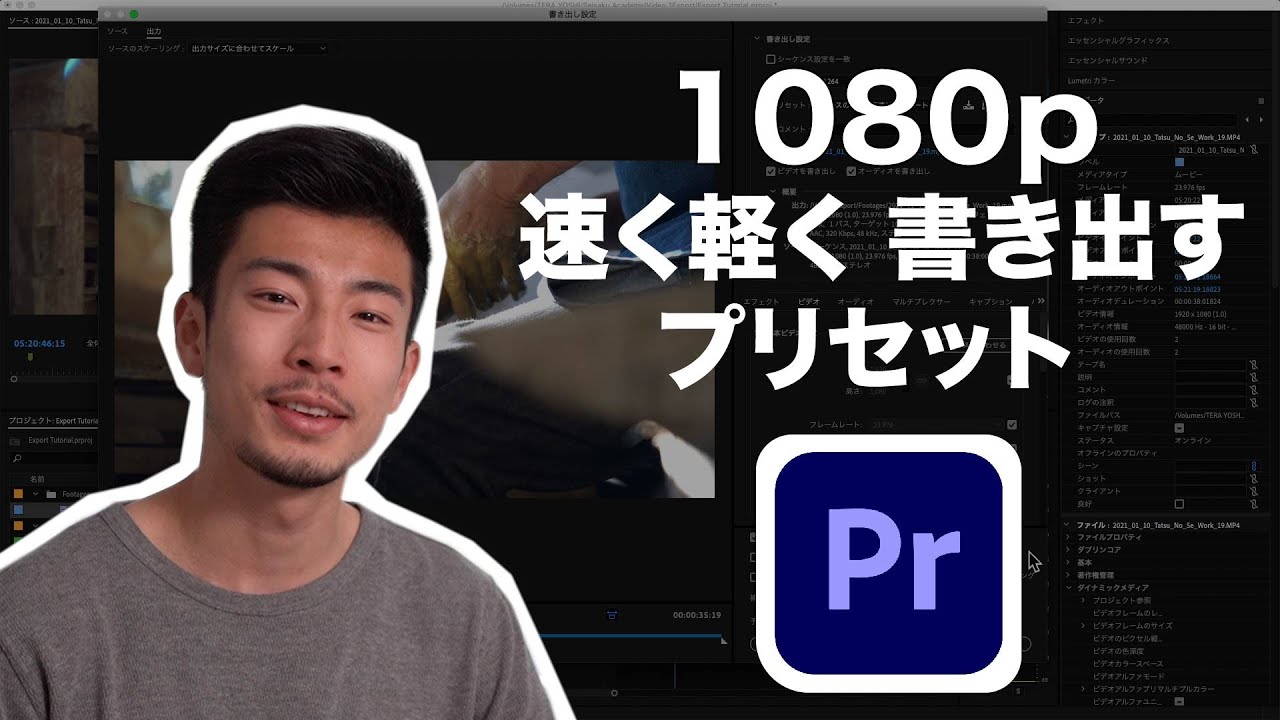Image resolution: width=1280 pixels, height=720 pixels.
Task: Expand the 著作権管理 section
Action: (1068, 575)
